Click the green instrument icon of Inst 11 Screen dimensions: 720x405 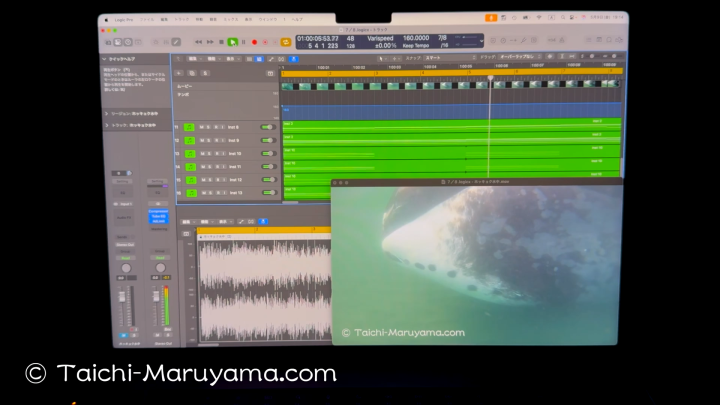(191, 167)
